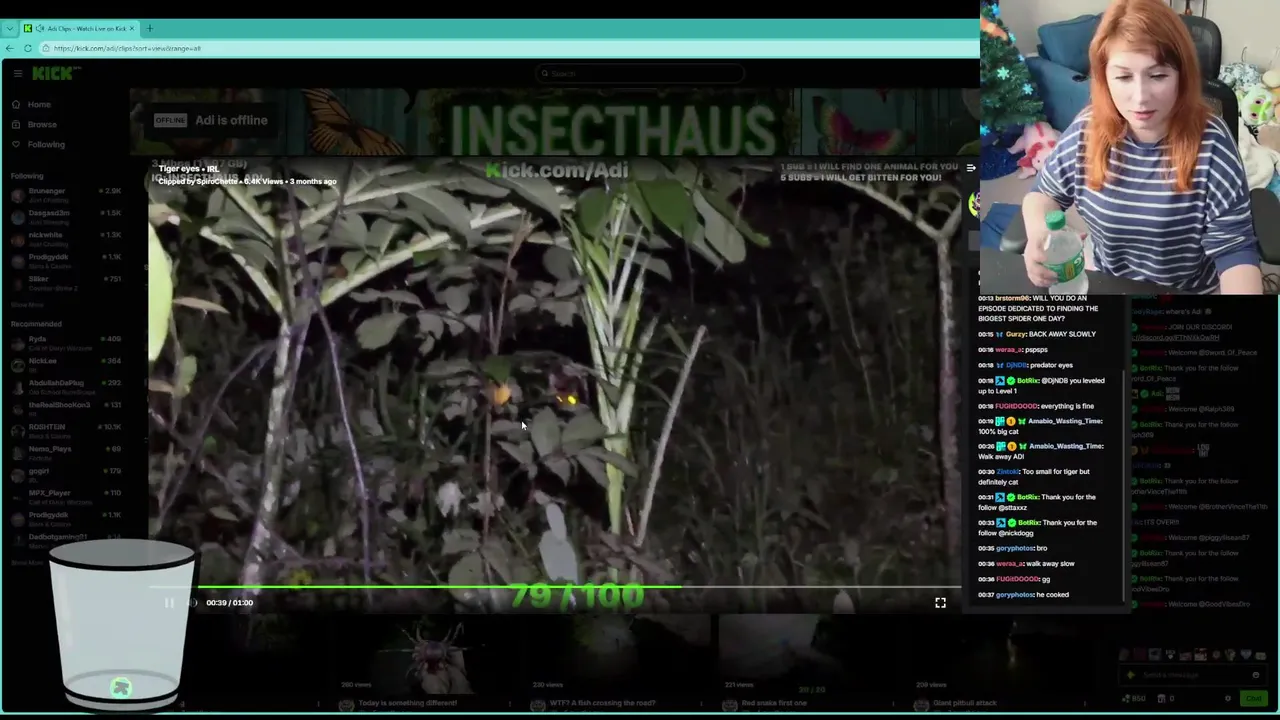Expand Show More under Following

click(x=27, y=304)
